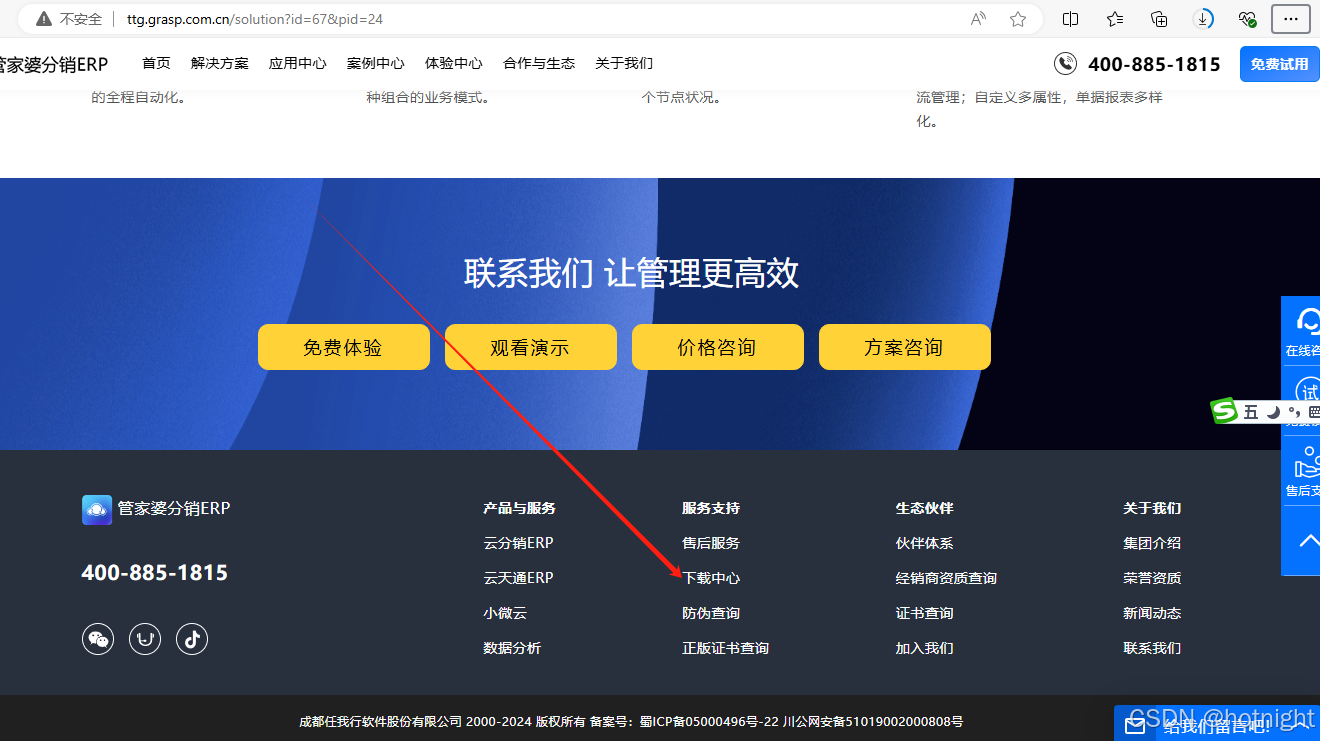
Task: Click the yellow 免费体验 button
Action: point(343,347)
